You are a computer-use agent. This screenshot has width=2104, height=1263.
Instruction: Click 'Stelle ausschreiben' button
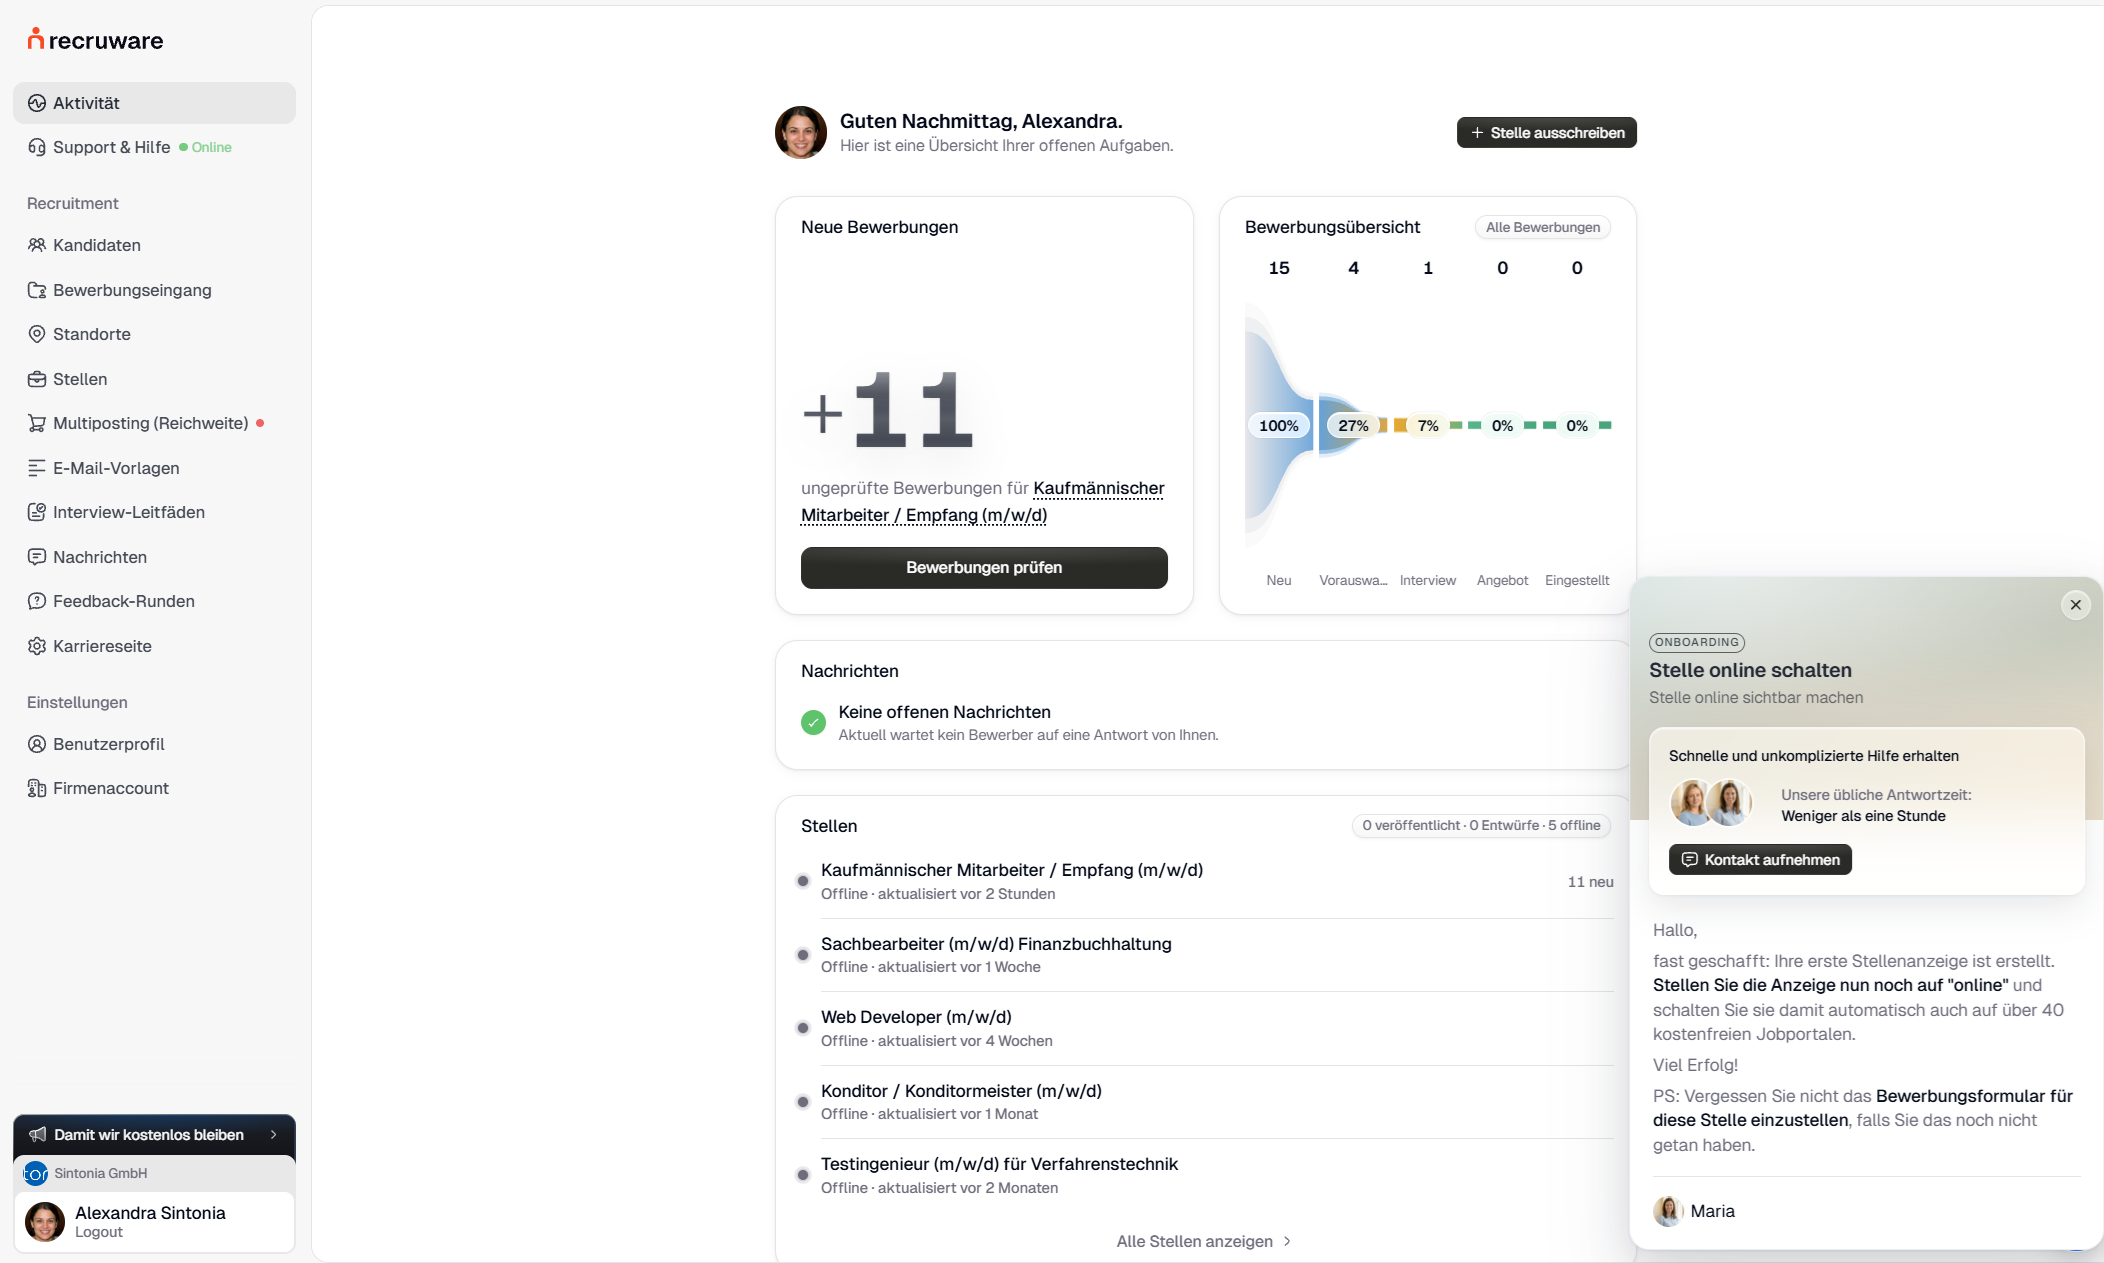pos(1546,132)
